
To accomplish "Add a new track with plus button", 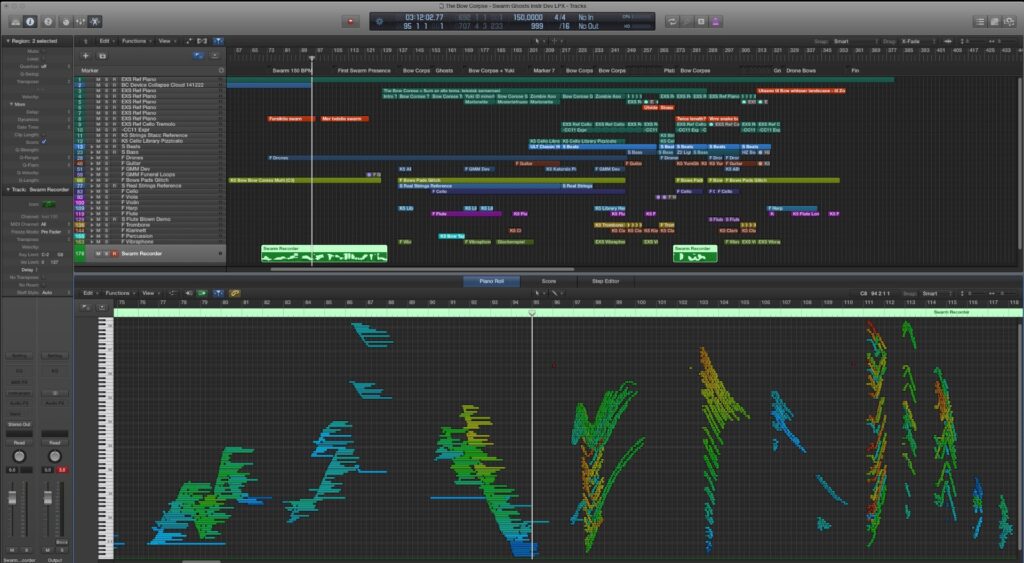I will (86, 56).
